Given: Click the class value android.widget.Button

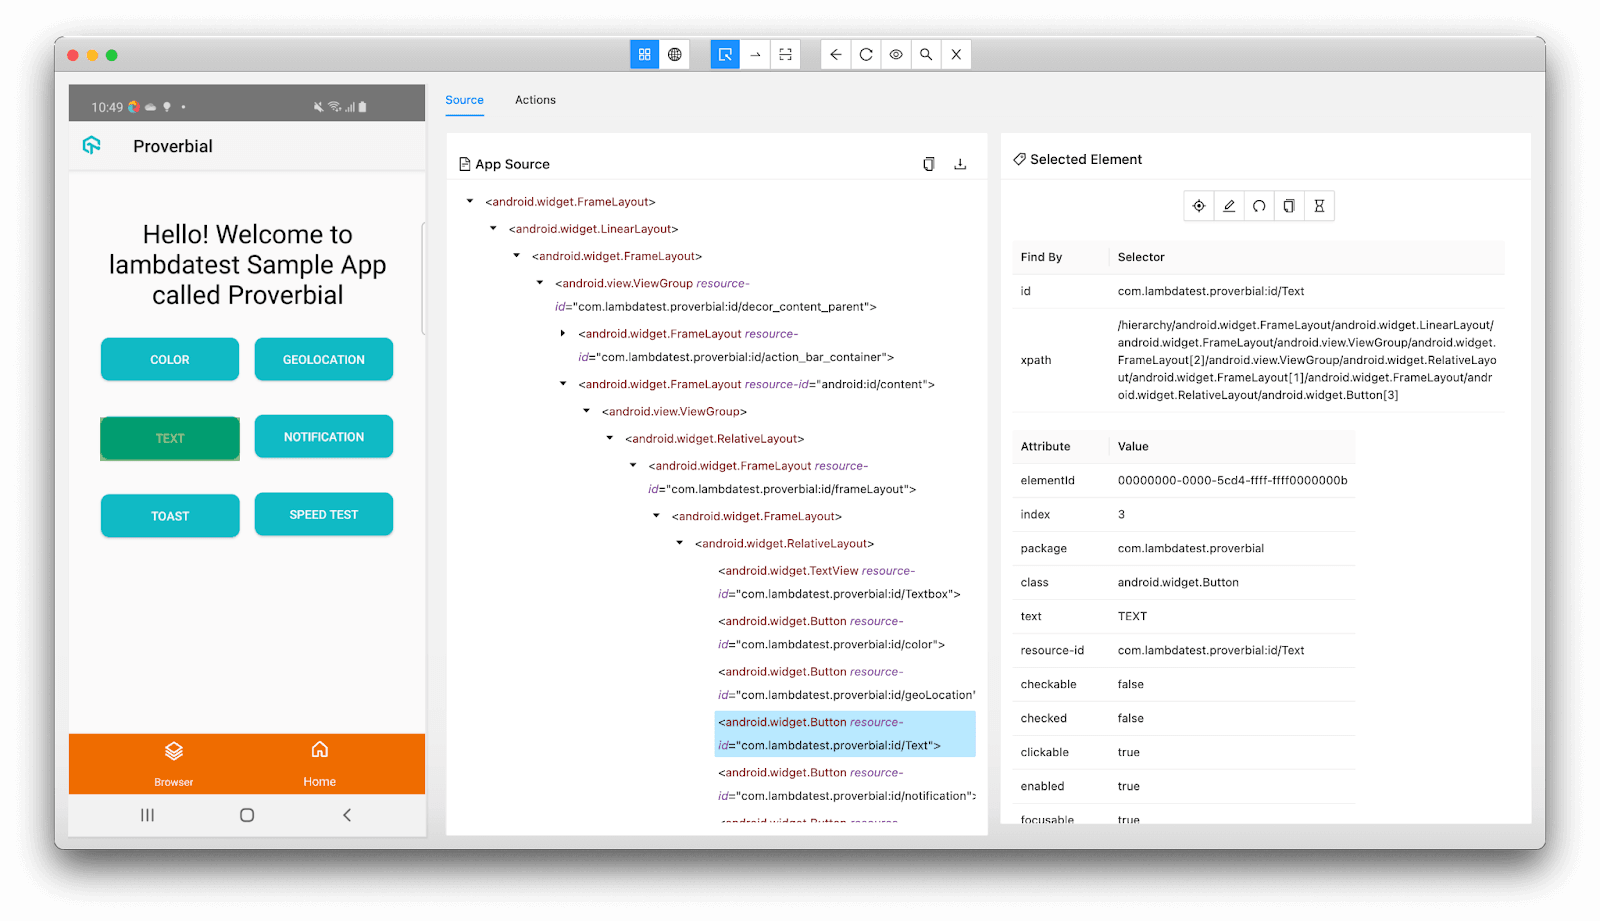Looking at the screenshot, I should 1178,582.
